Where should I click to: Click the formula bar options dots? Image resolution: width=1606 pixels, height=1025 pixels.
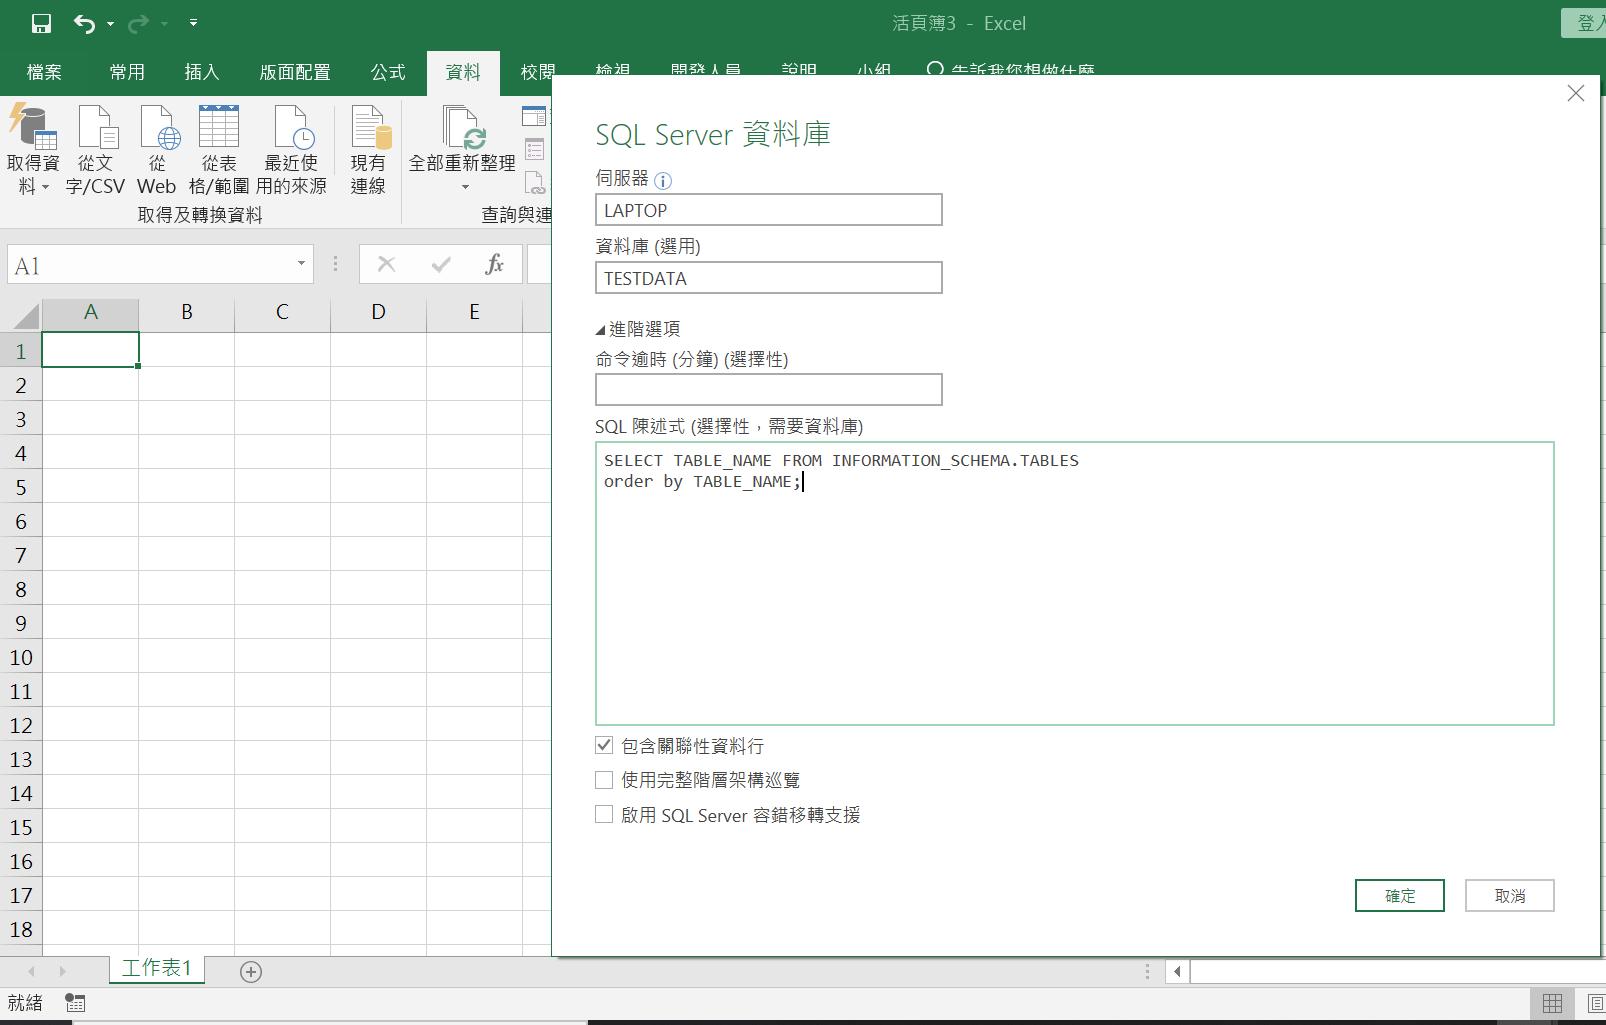pos(335,265)
